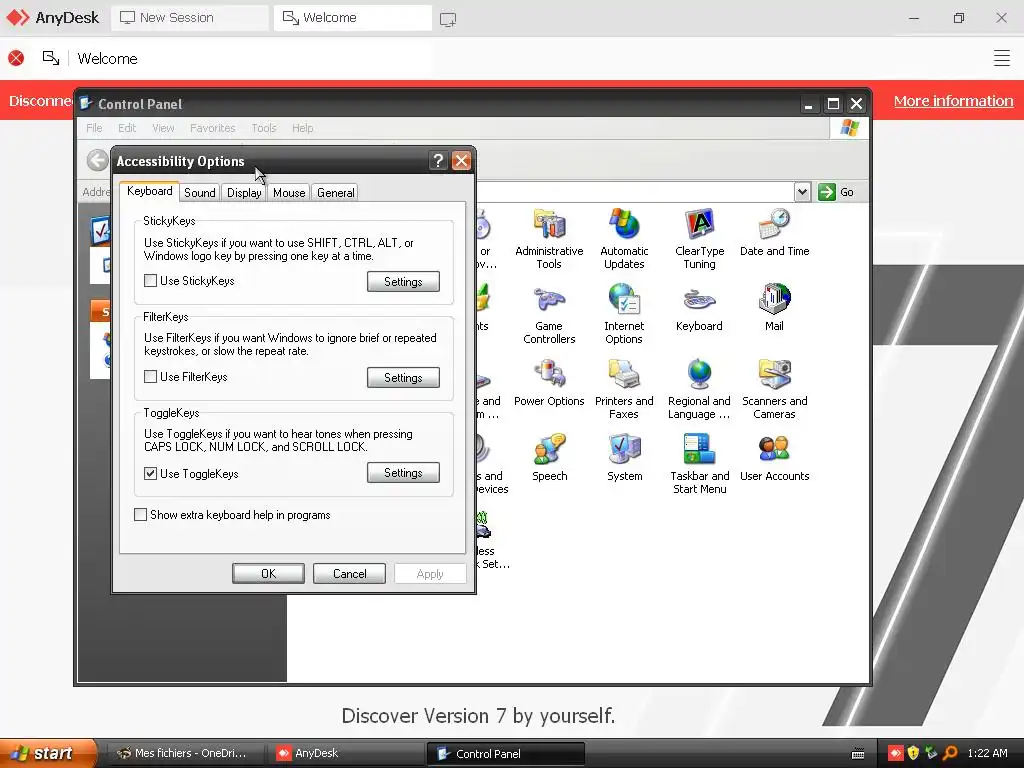Select the Keyboard tab in Accessibility Options

tap(150, 191)
